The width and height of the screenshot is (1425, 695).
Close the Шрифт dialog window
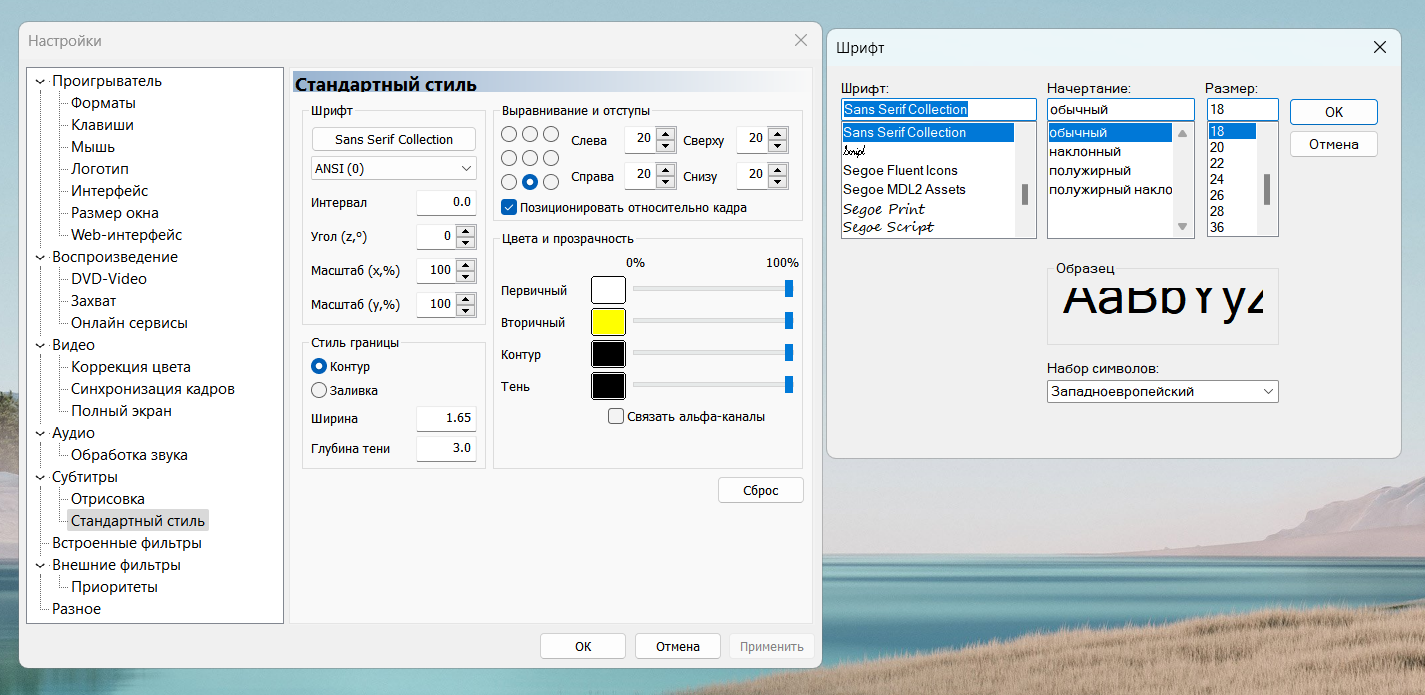pyautogui.click(x=1379, y=47)
